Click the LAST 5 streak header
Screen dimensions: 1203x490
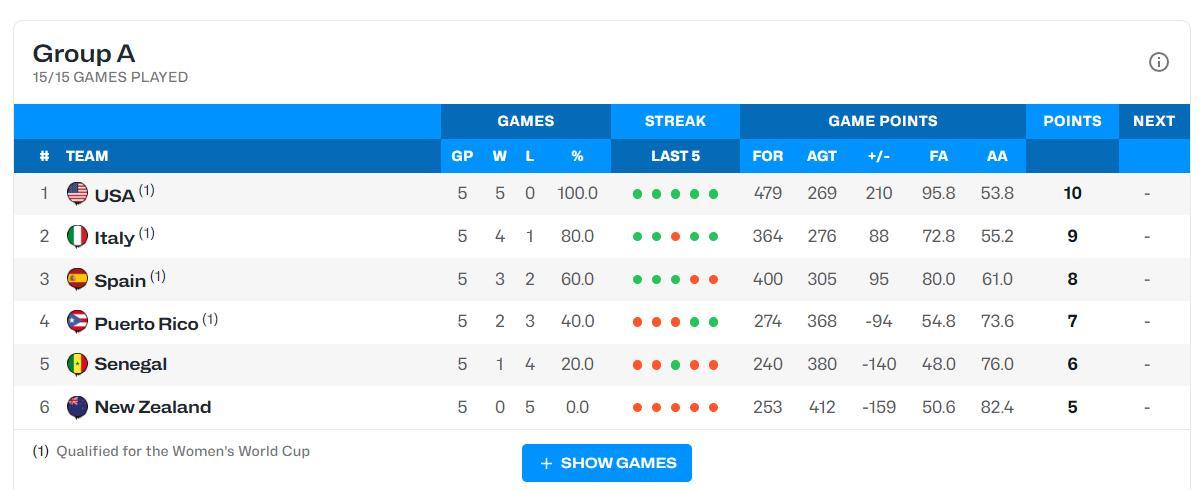[x=675, y=156]
